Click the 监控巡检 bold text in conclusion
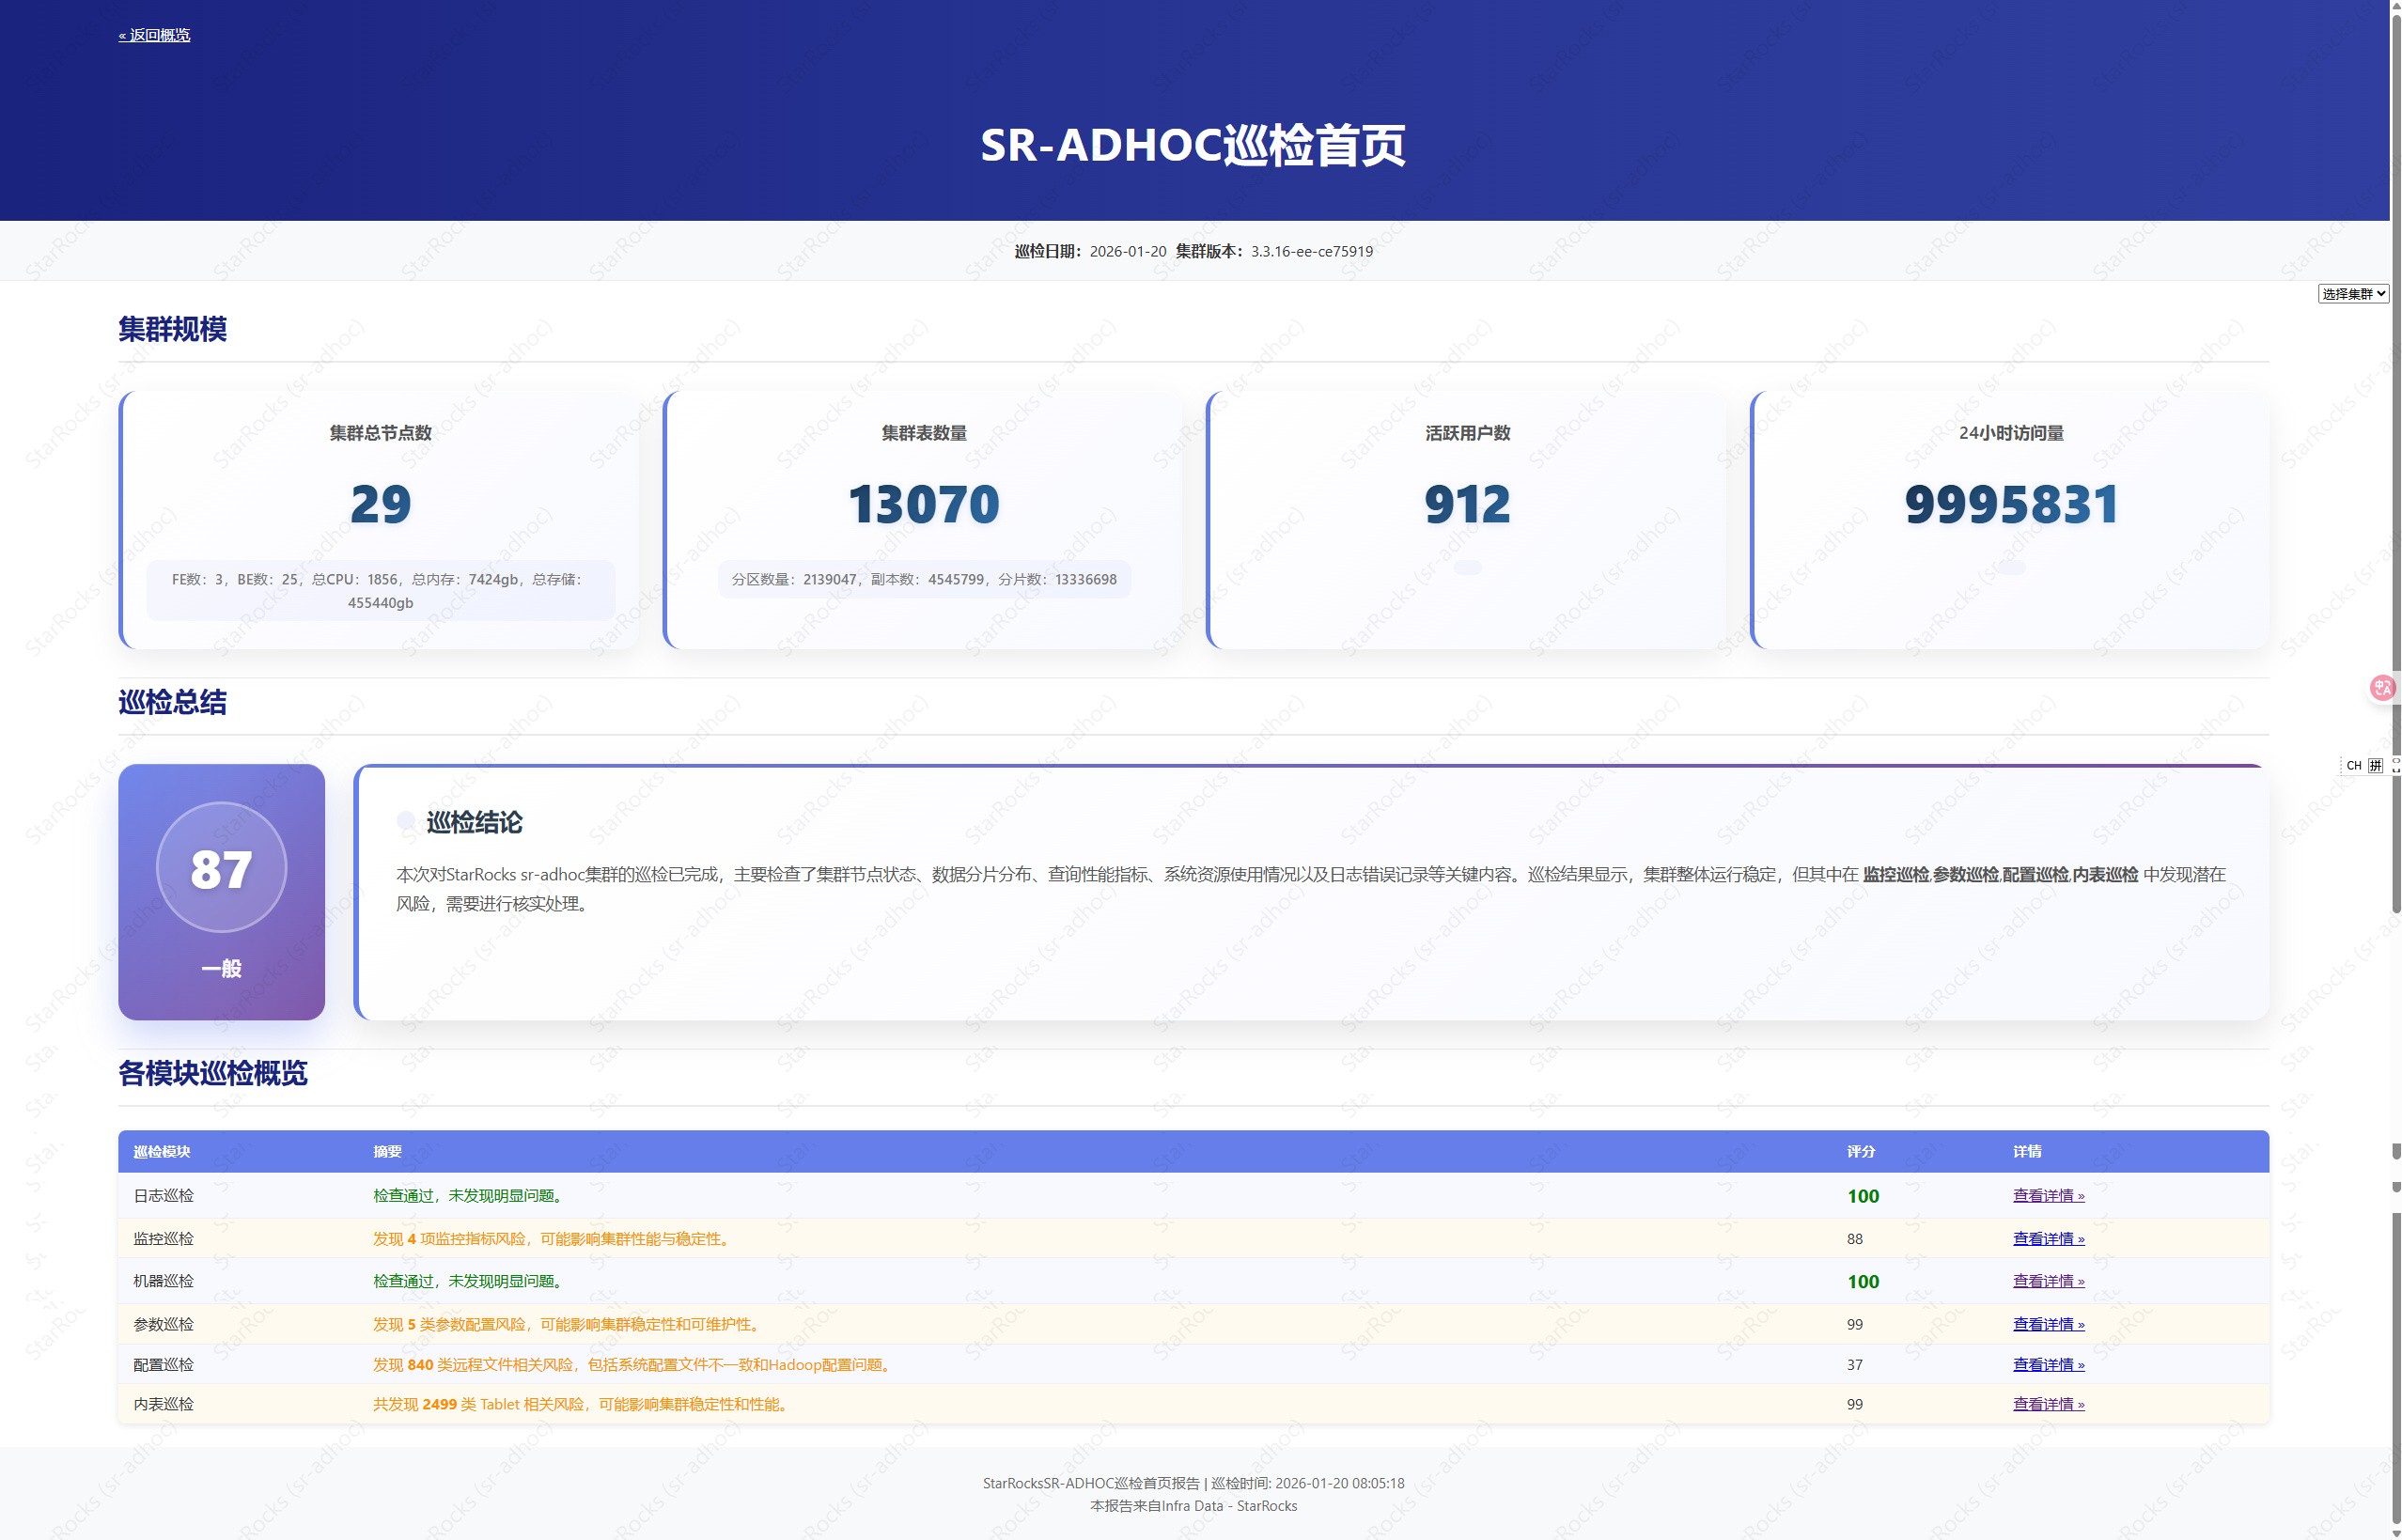This screenshot has width=2402, height=1540. tap(1895, 875)
